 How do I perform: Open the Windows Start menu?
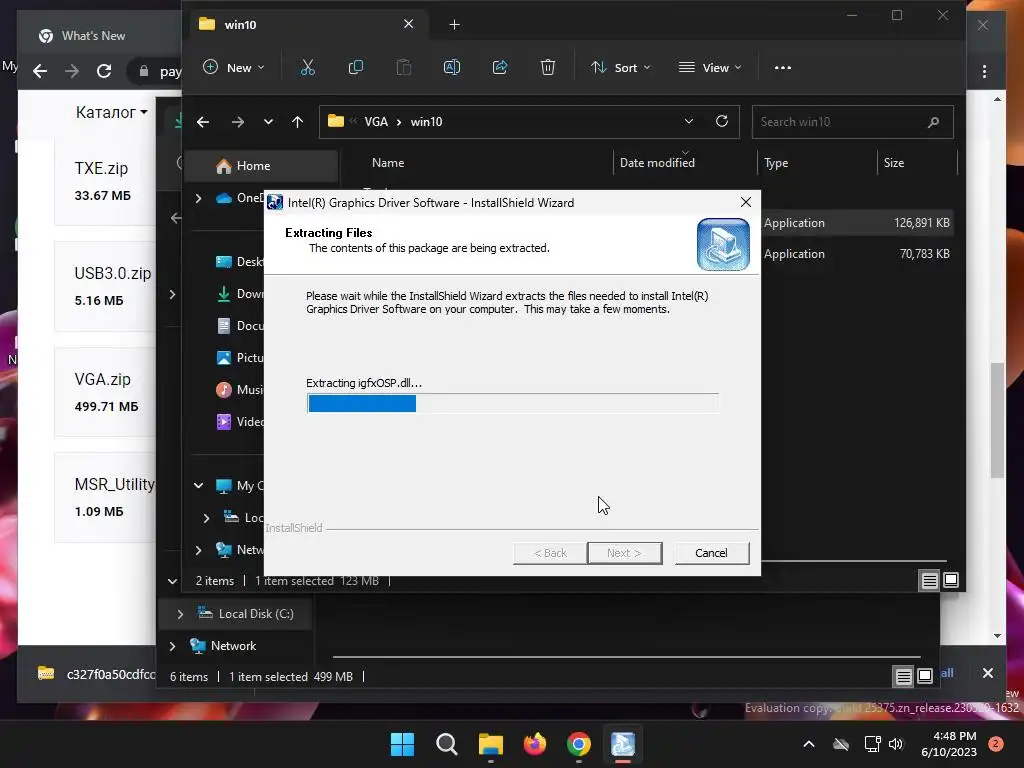(x=402, y=744)
